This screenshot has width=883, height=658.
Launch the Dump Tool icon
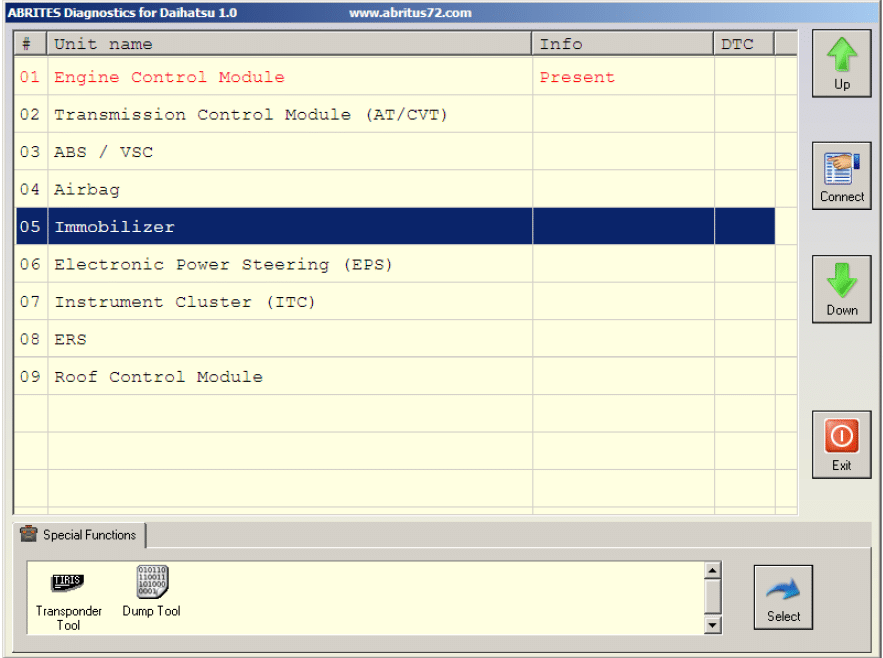pos(152,582)
